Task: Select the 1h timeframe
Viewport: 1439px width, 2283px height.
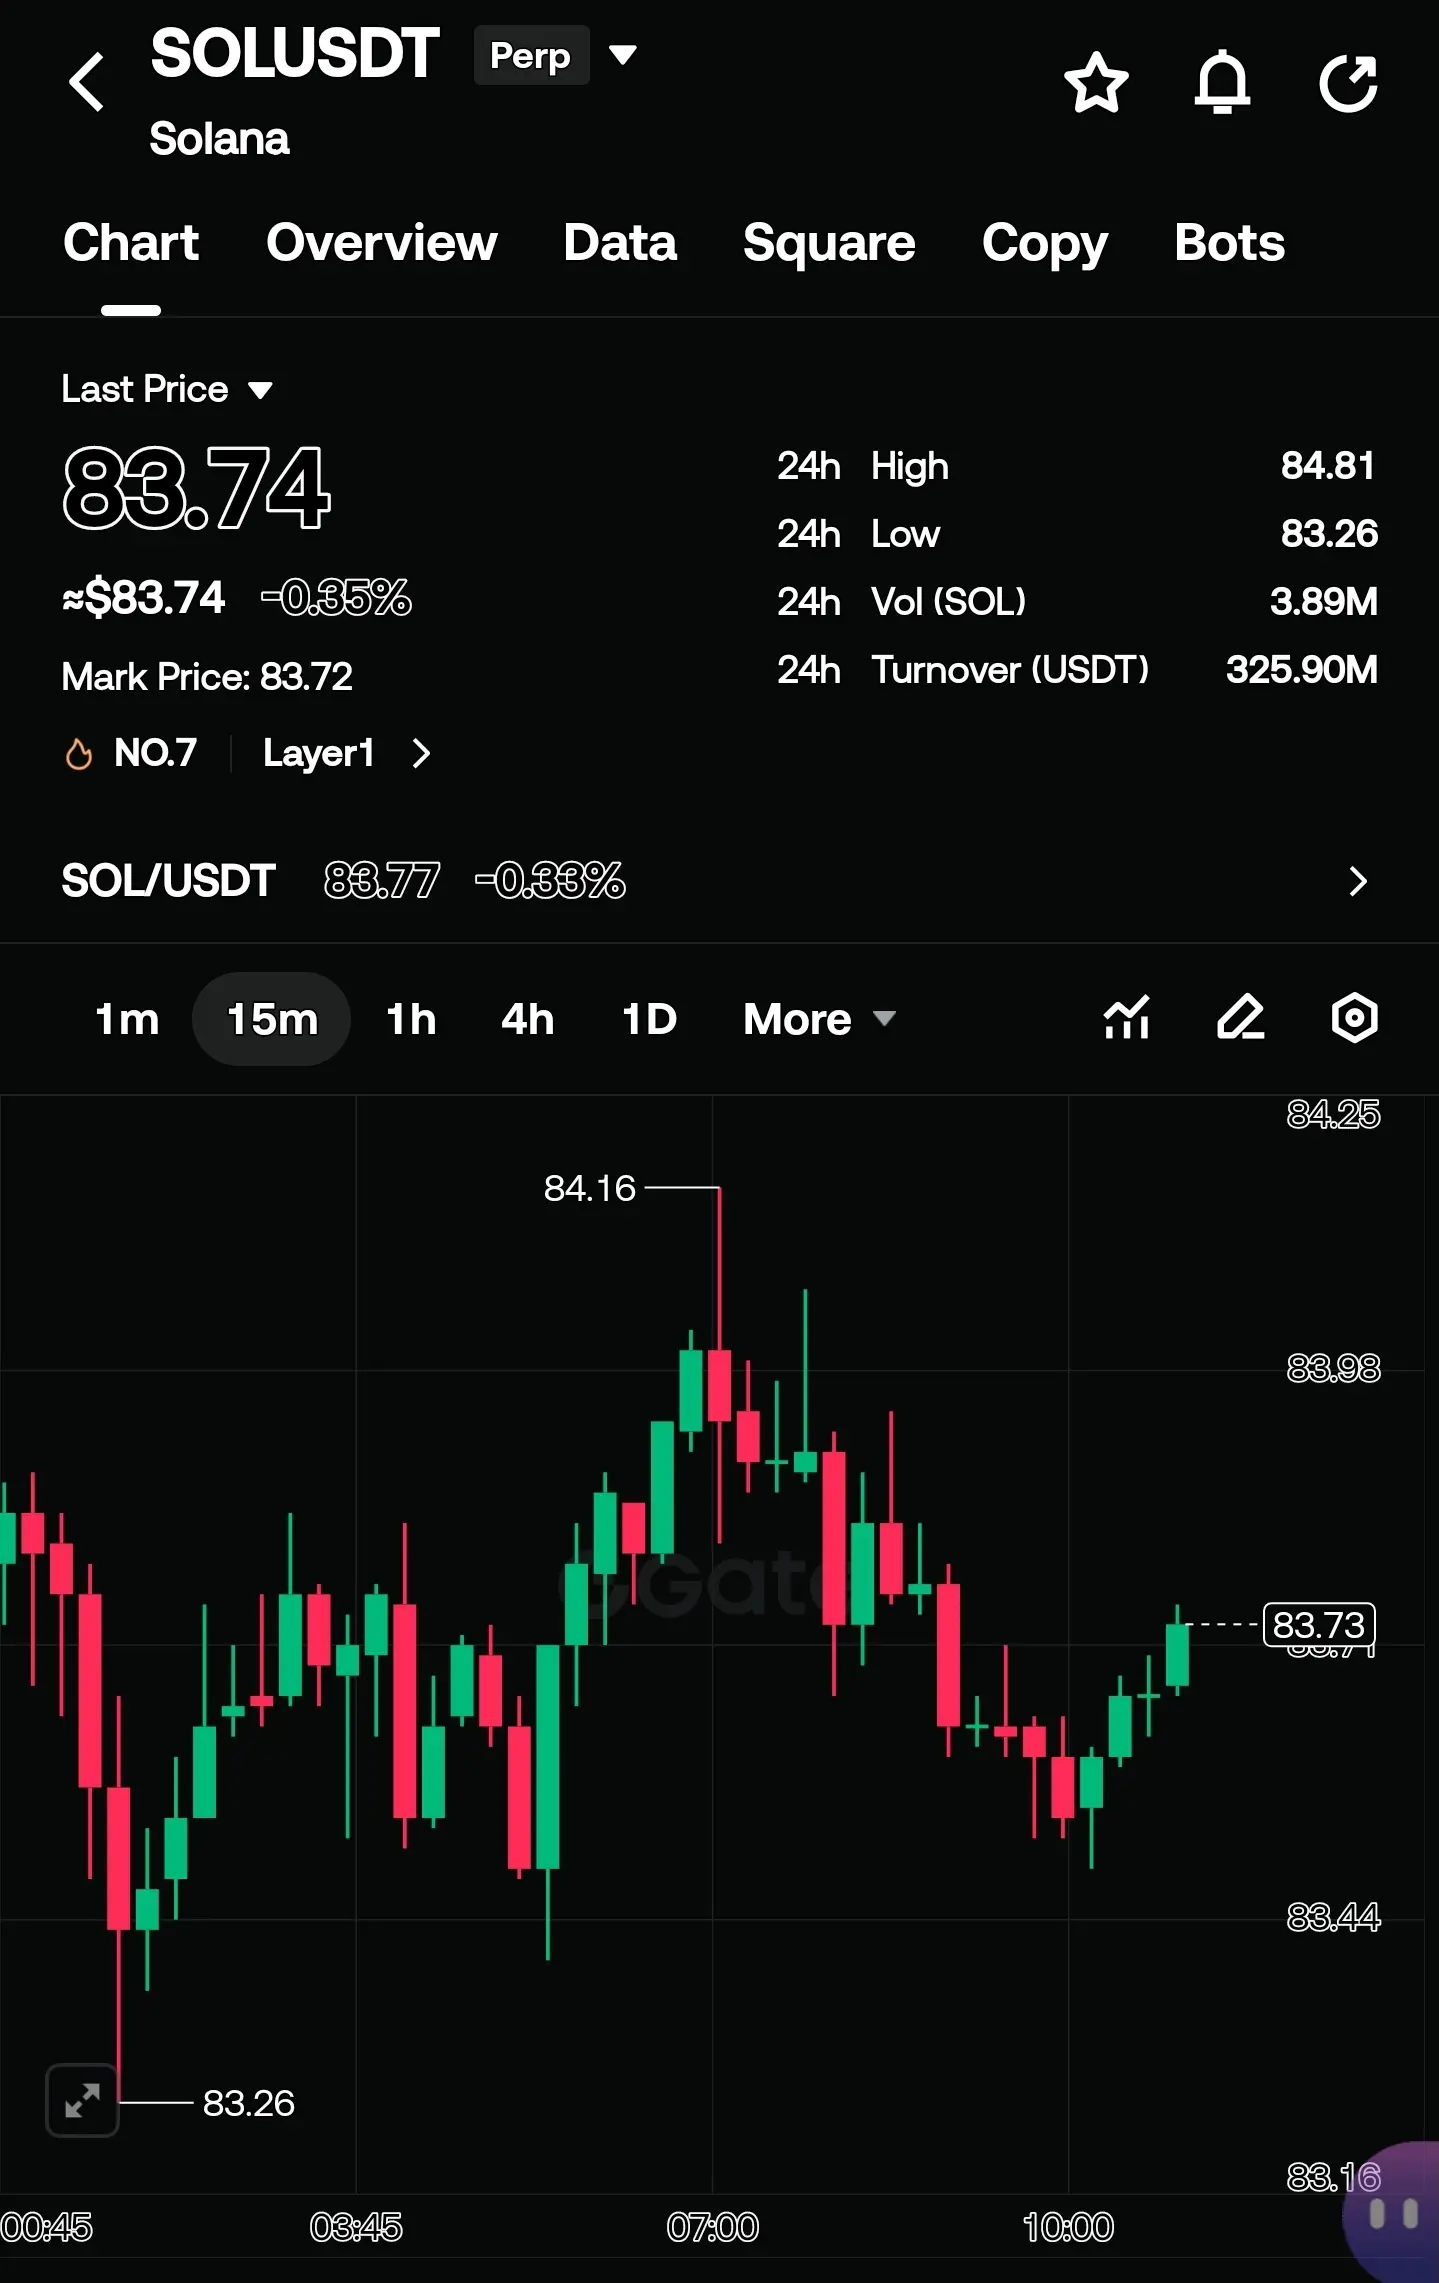Action: coord(411,1019)
